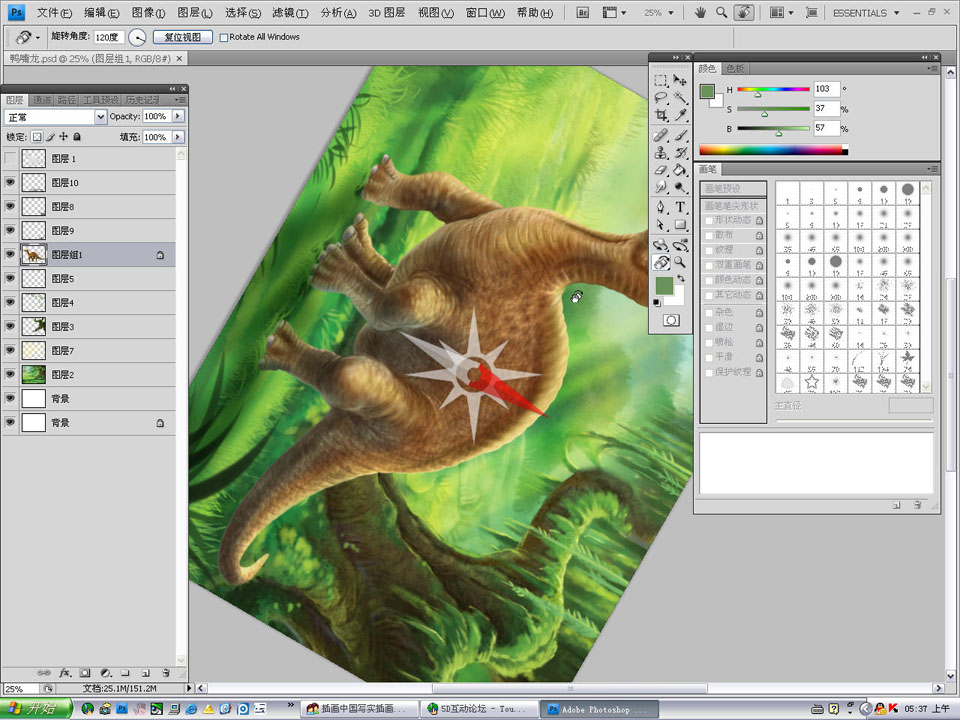960x720 pixels.
Task: Select the Dodge tool
Action: coord(680,187)
